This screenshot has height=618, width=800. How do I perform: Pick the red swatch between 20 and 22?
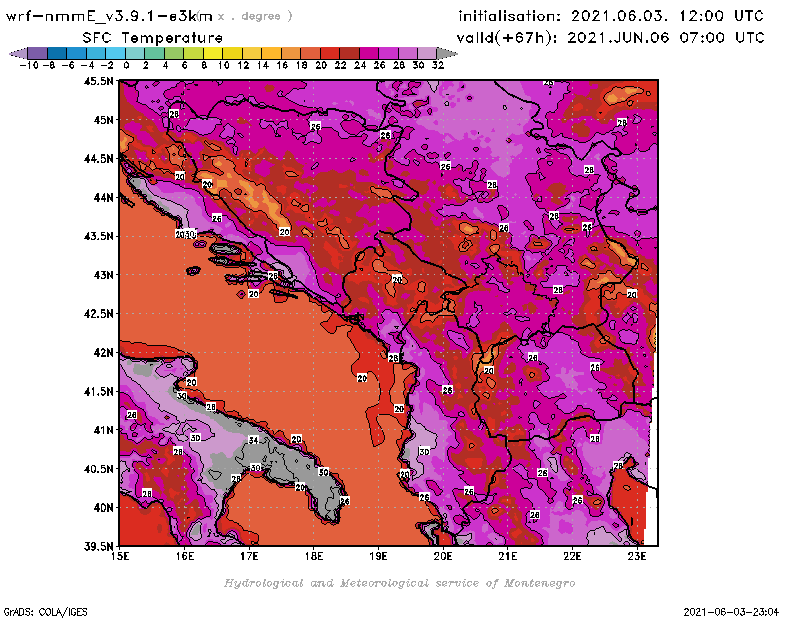click(x=330, y=53)
